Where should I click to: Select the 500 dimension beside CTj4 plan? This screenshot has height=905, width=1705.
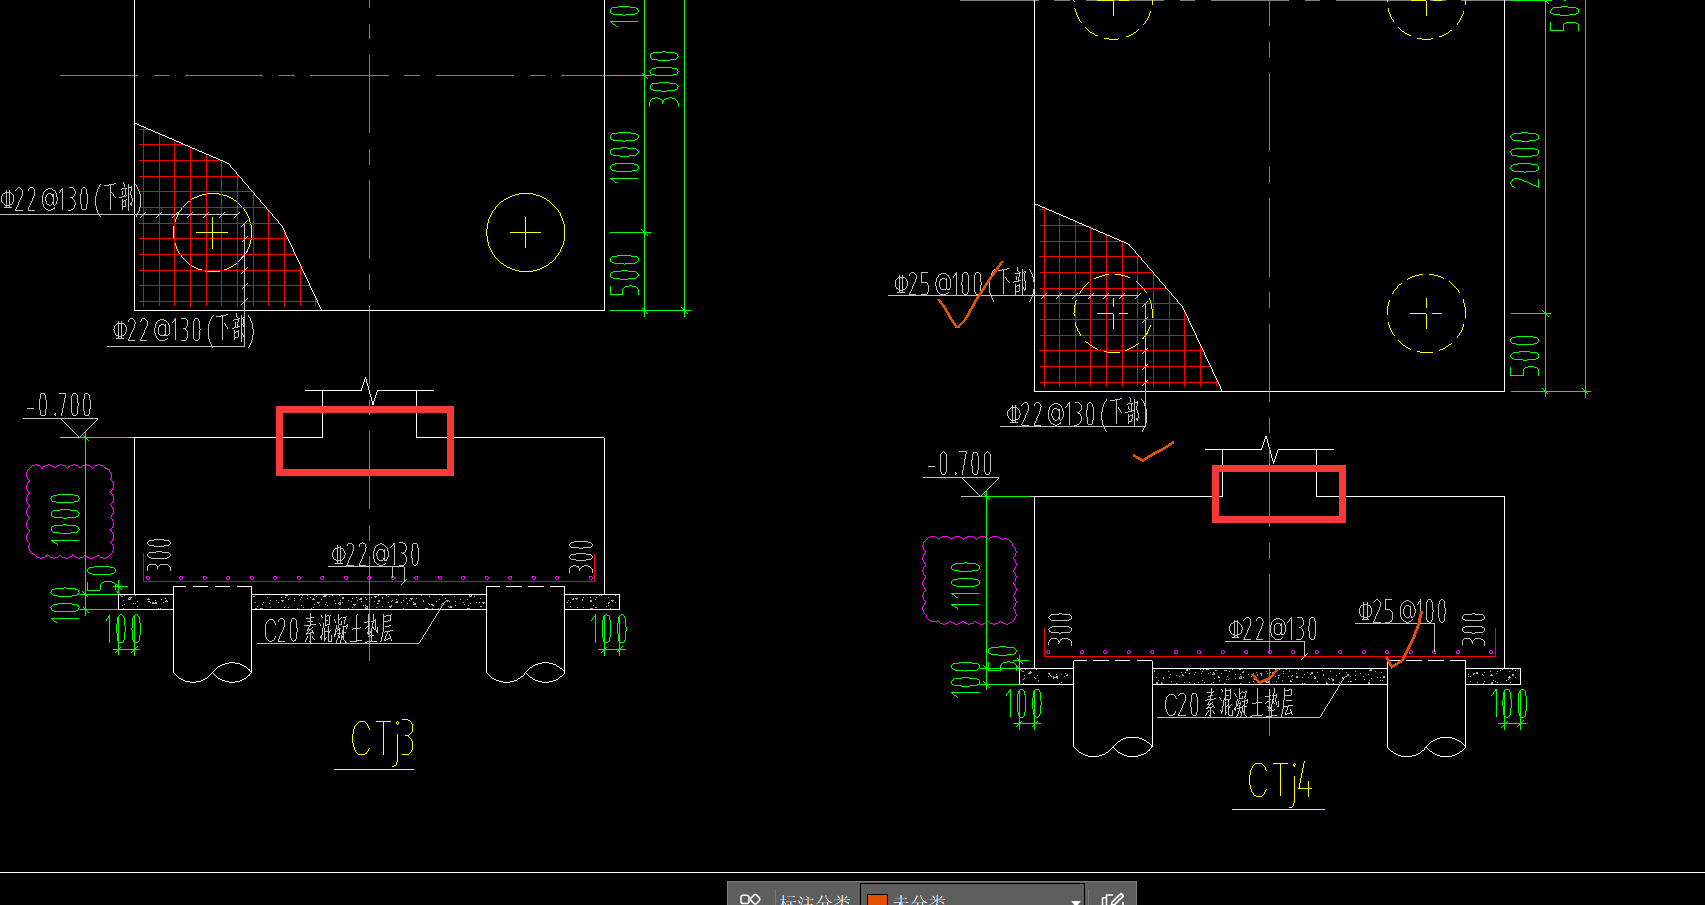[1525, 356]
